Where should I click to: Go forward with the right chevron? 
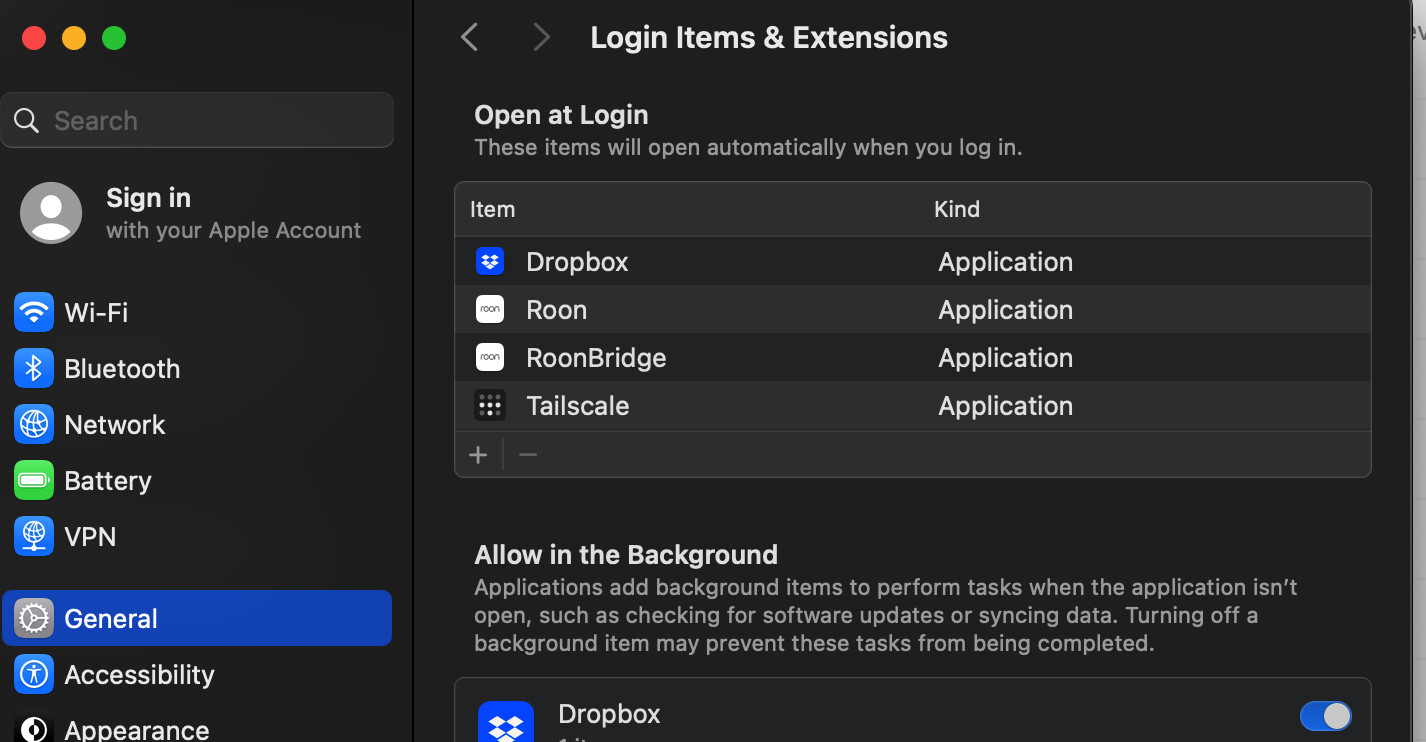[541, 38]
